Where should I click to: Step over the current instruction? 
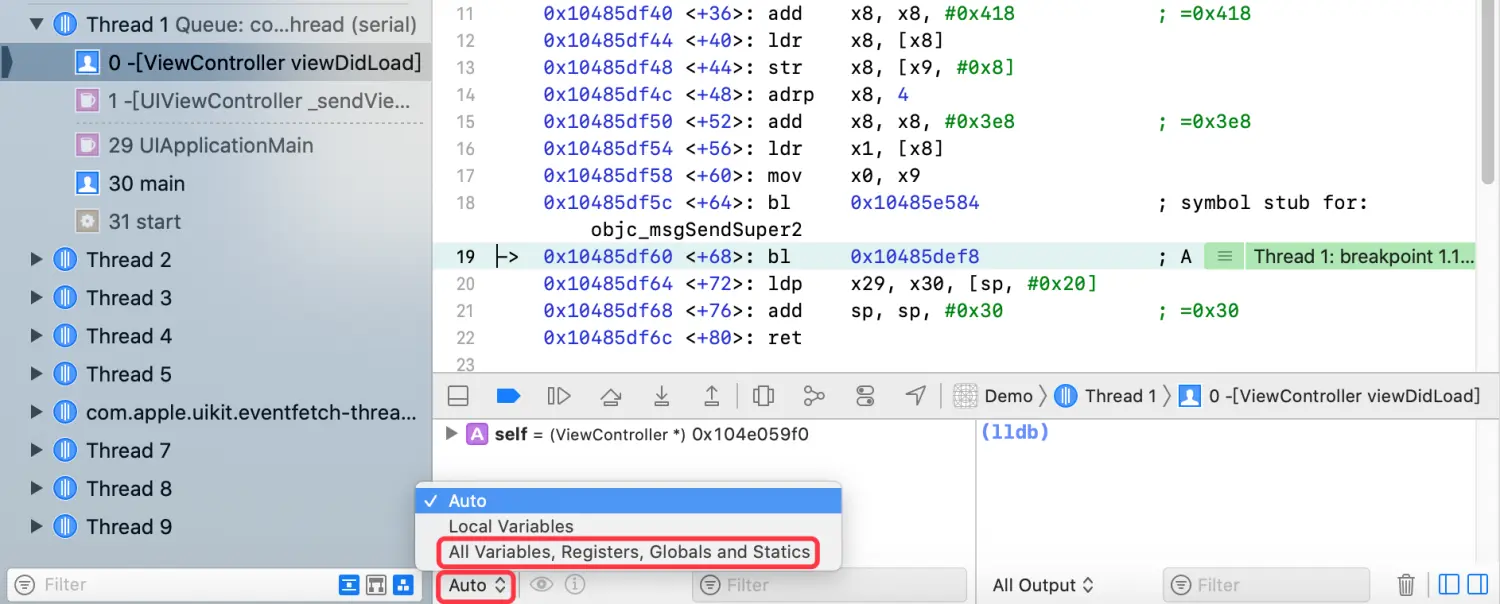pyautogui.click(x=610, y=396)
